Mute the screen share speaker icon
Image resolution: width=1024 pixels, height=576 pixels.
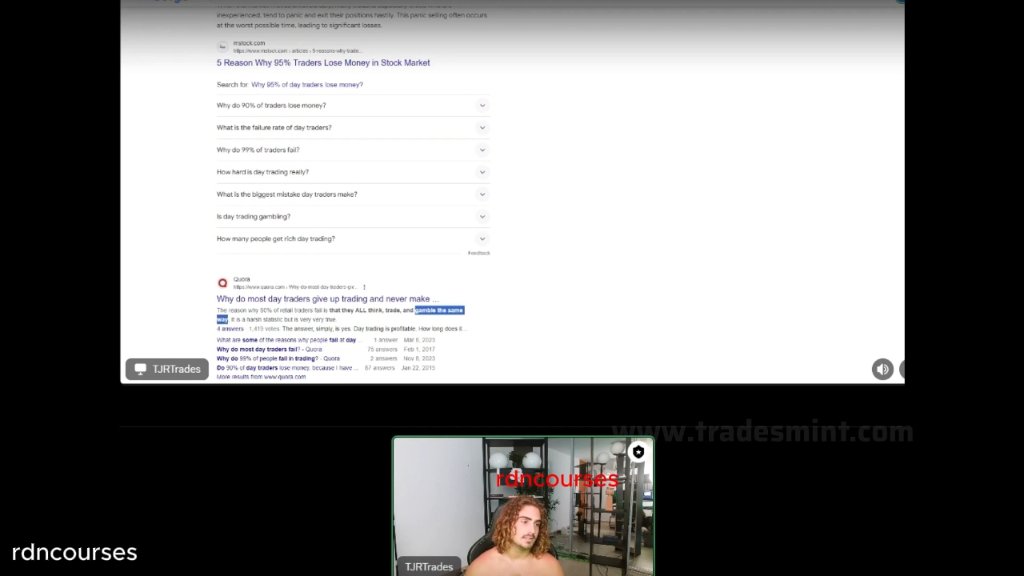pyautogui.click(x=882, y=369)
